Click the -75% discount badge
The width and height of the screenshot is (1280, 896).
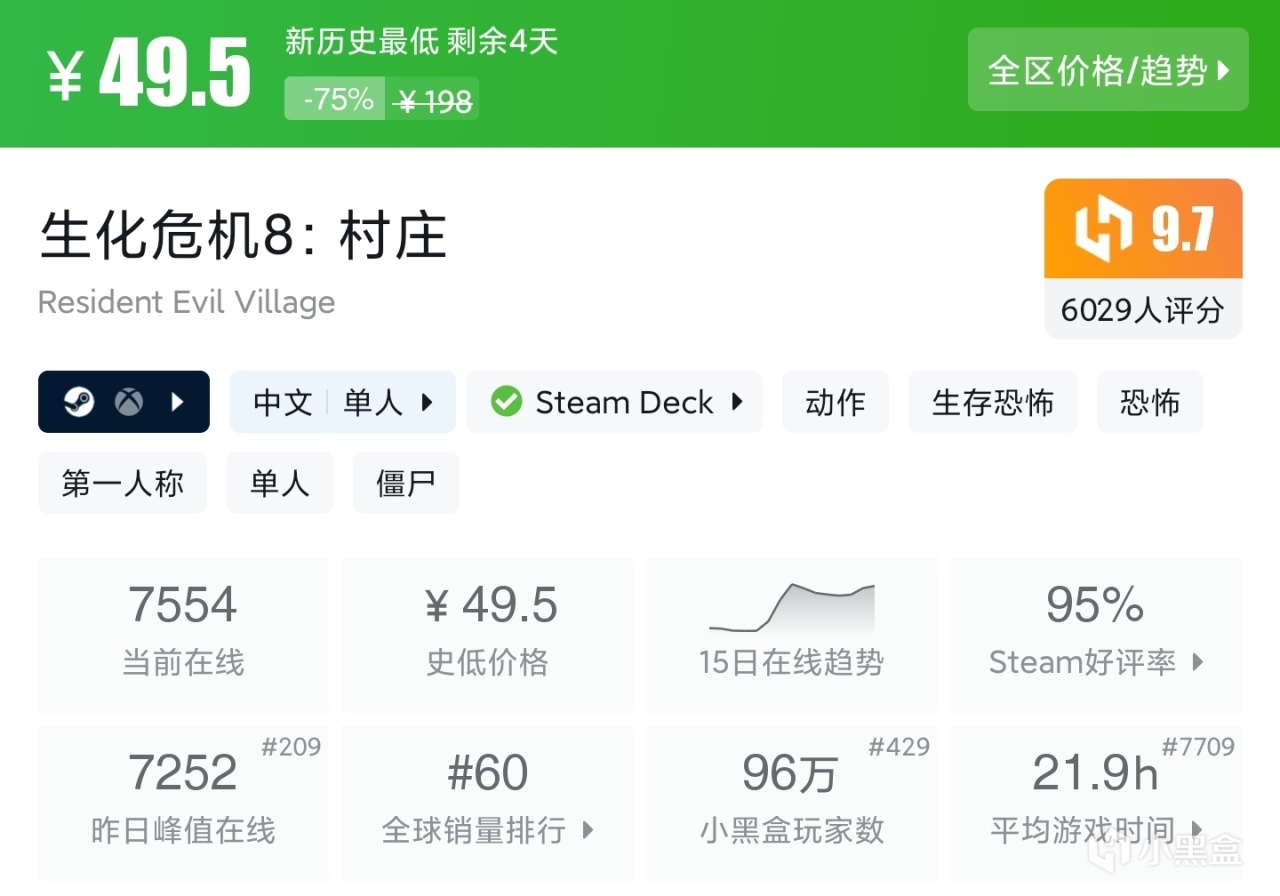click(x=337, y=99)
